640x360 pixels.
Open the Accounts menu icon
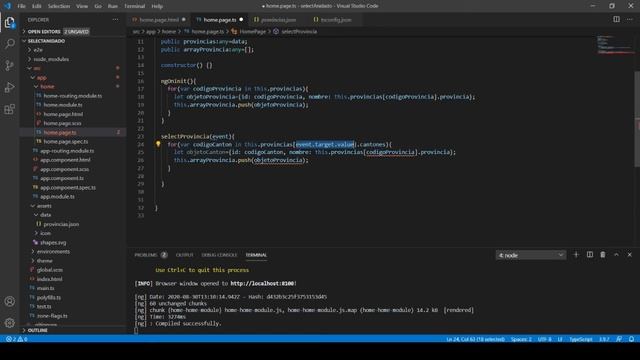(9, 301)
